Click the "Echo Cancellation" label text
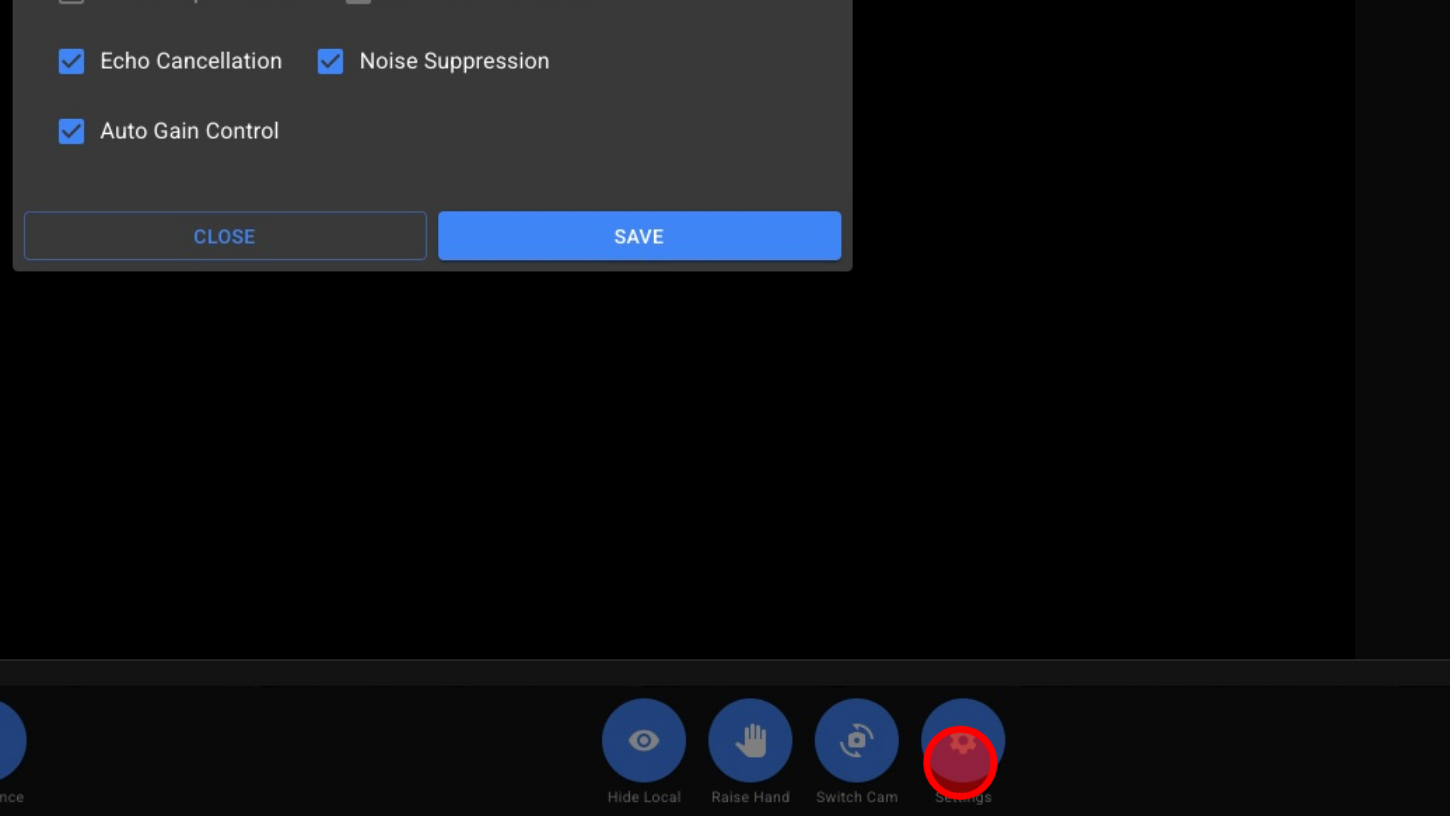 pos(191,61)
